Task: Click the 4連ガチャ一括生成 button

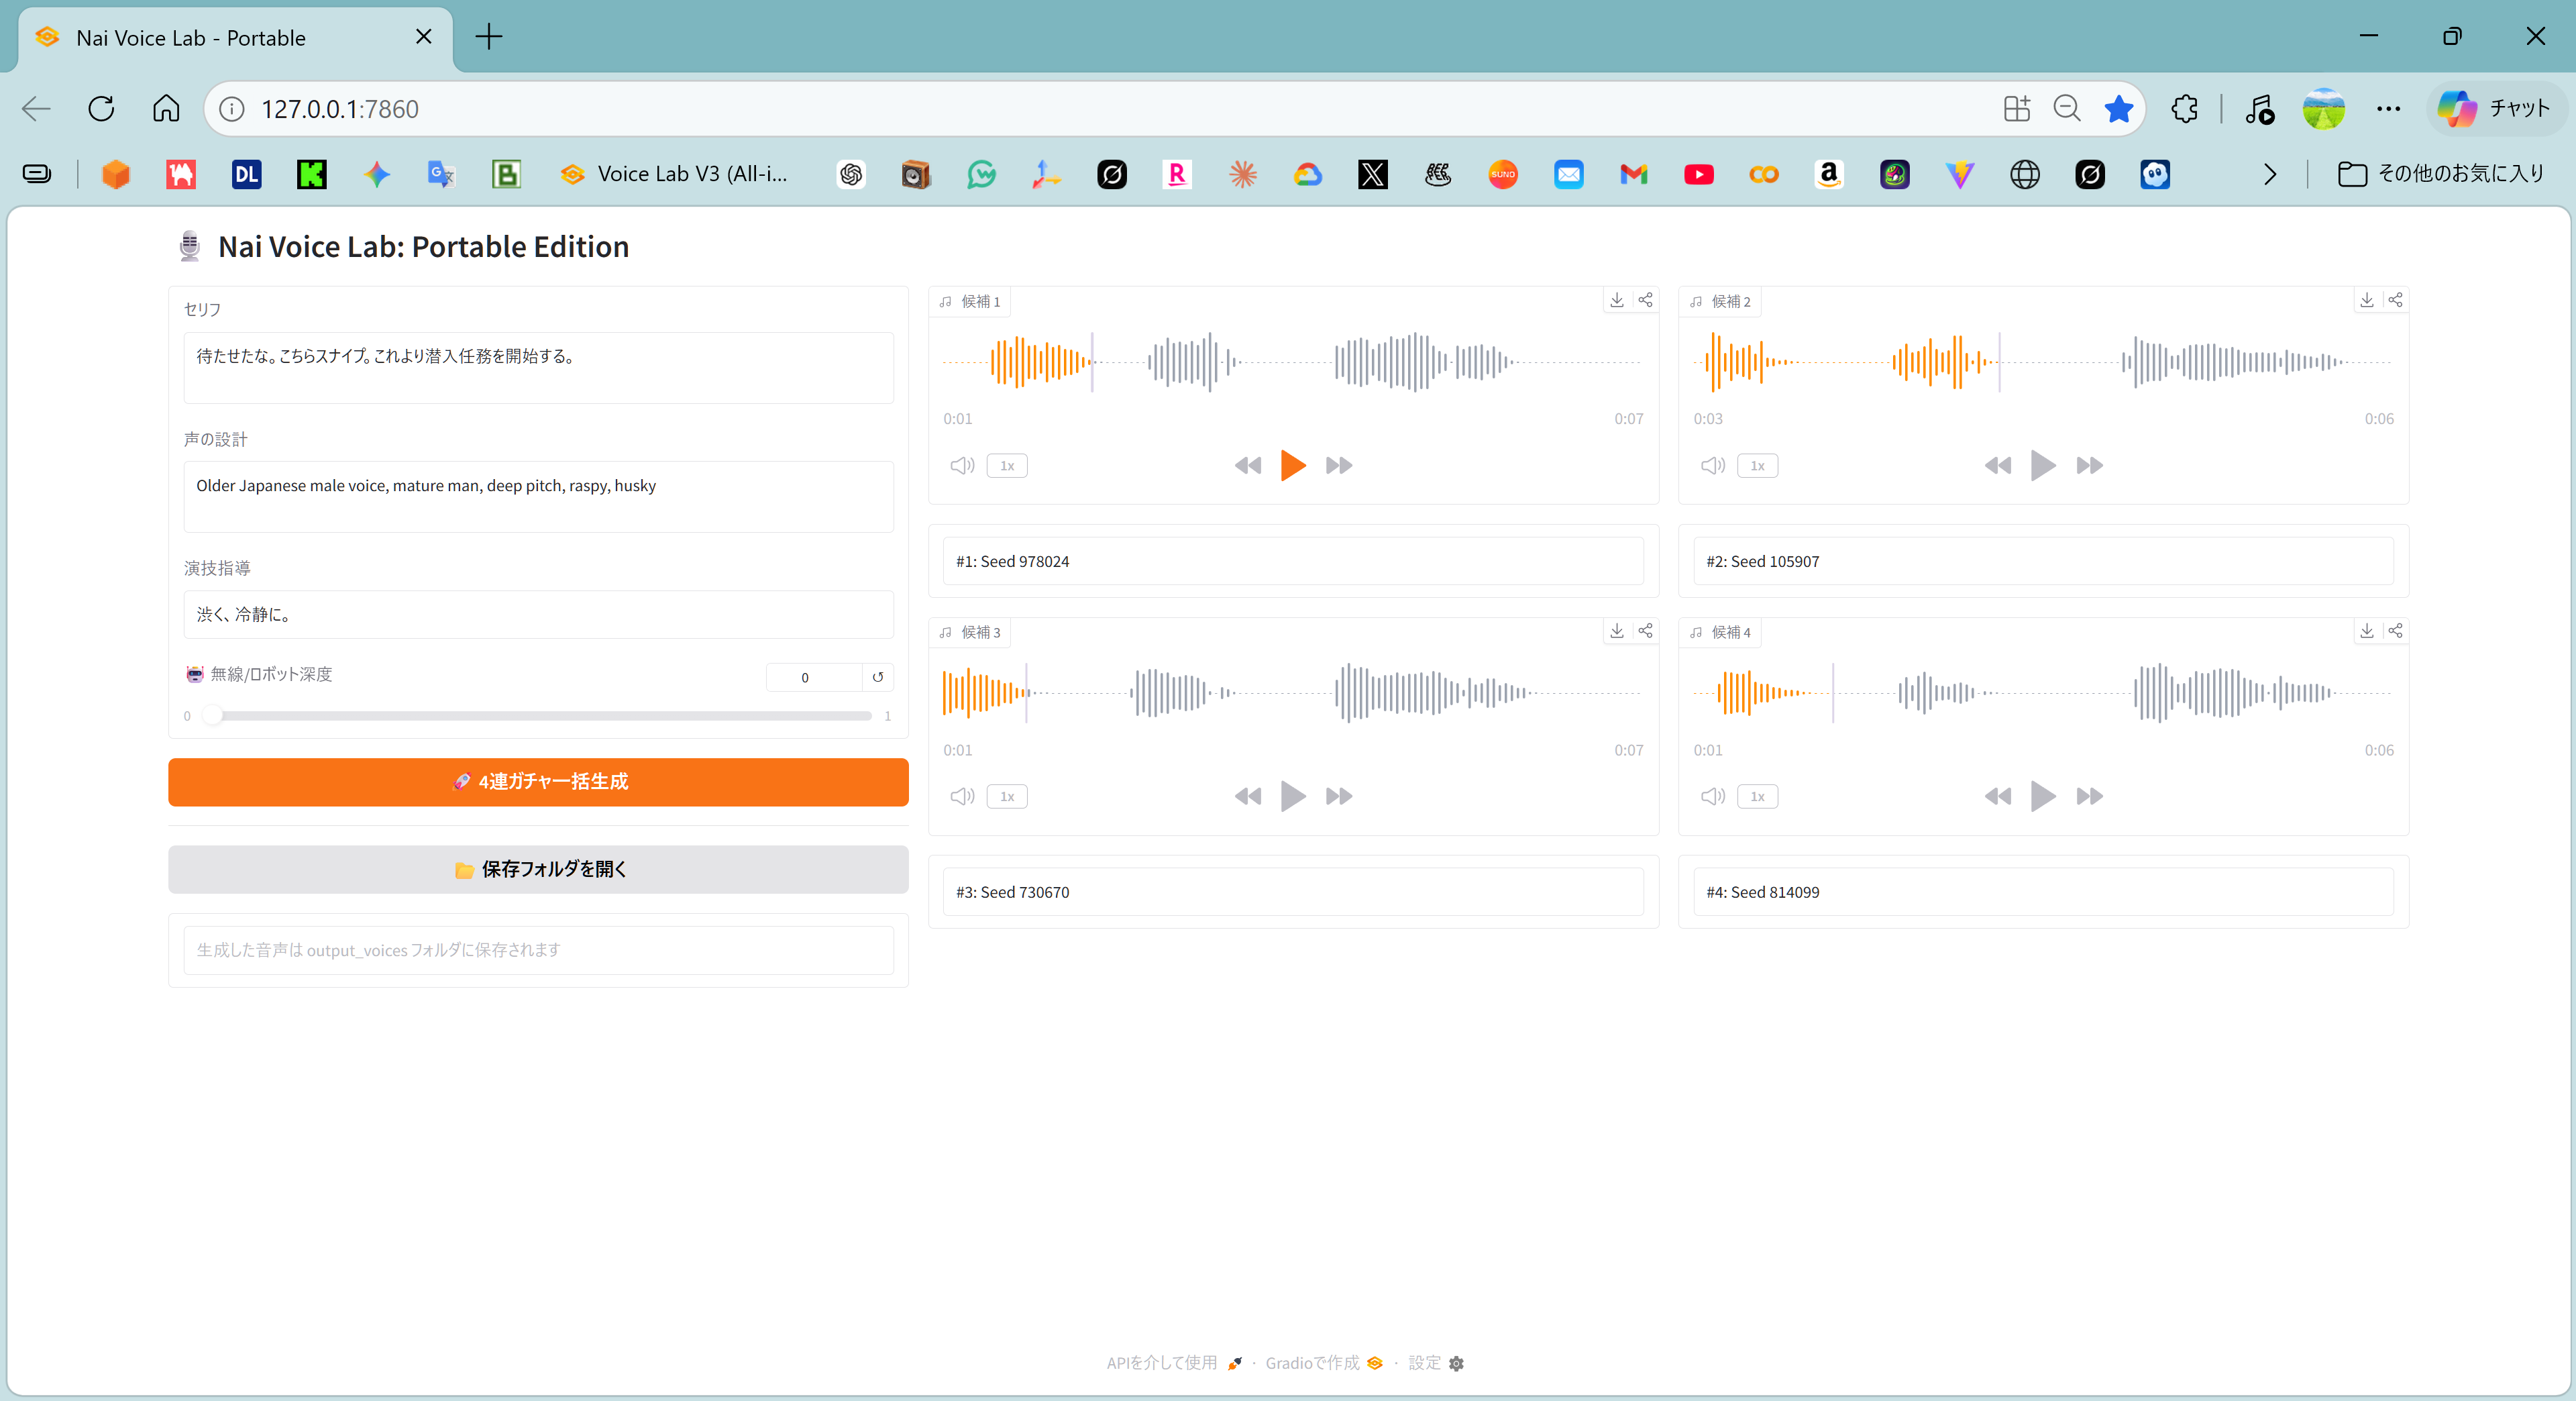Action: click(538, 781)
